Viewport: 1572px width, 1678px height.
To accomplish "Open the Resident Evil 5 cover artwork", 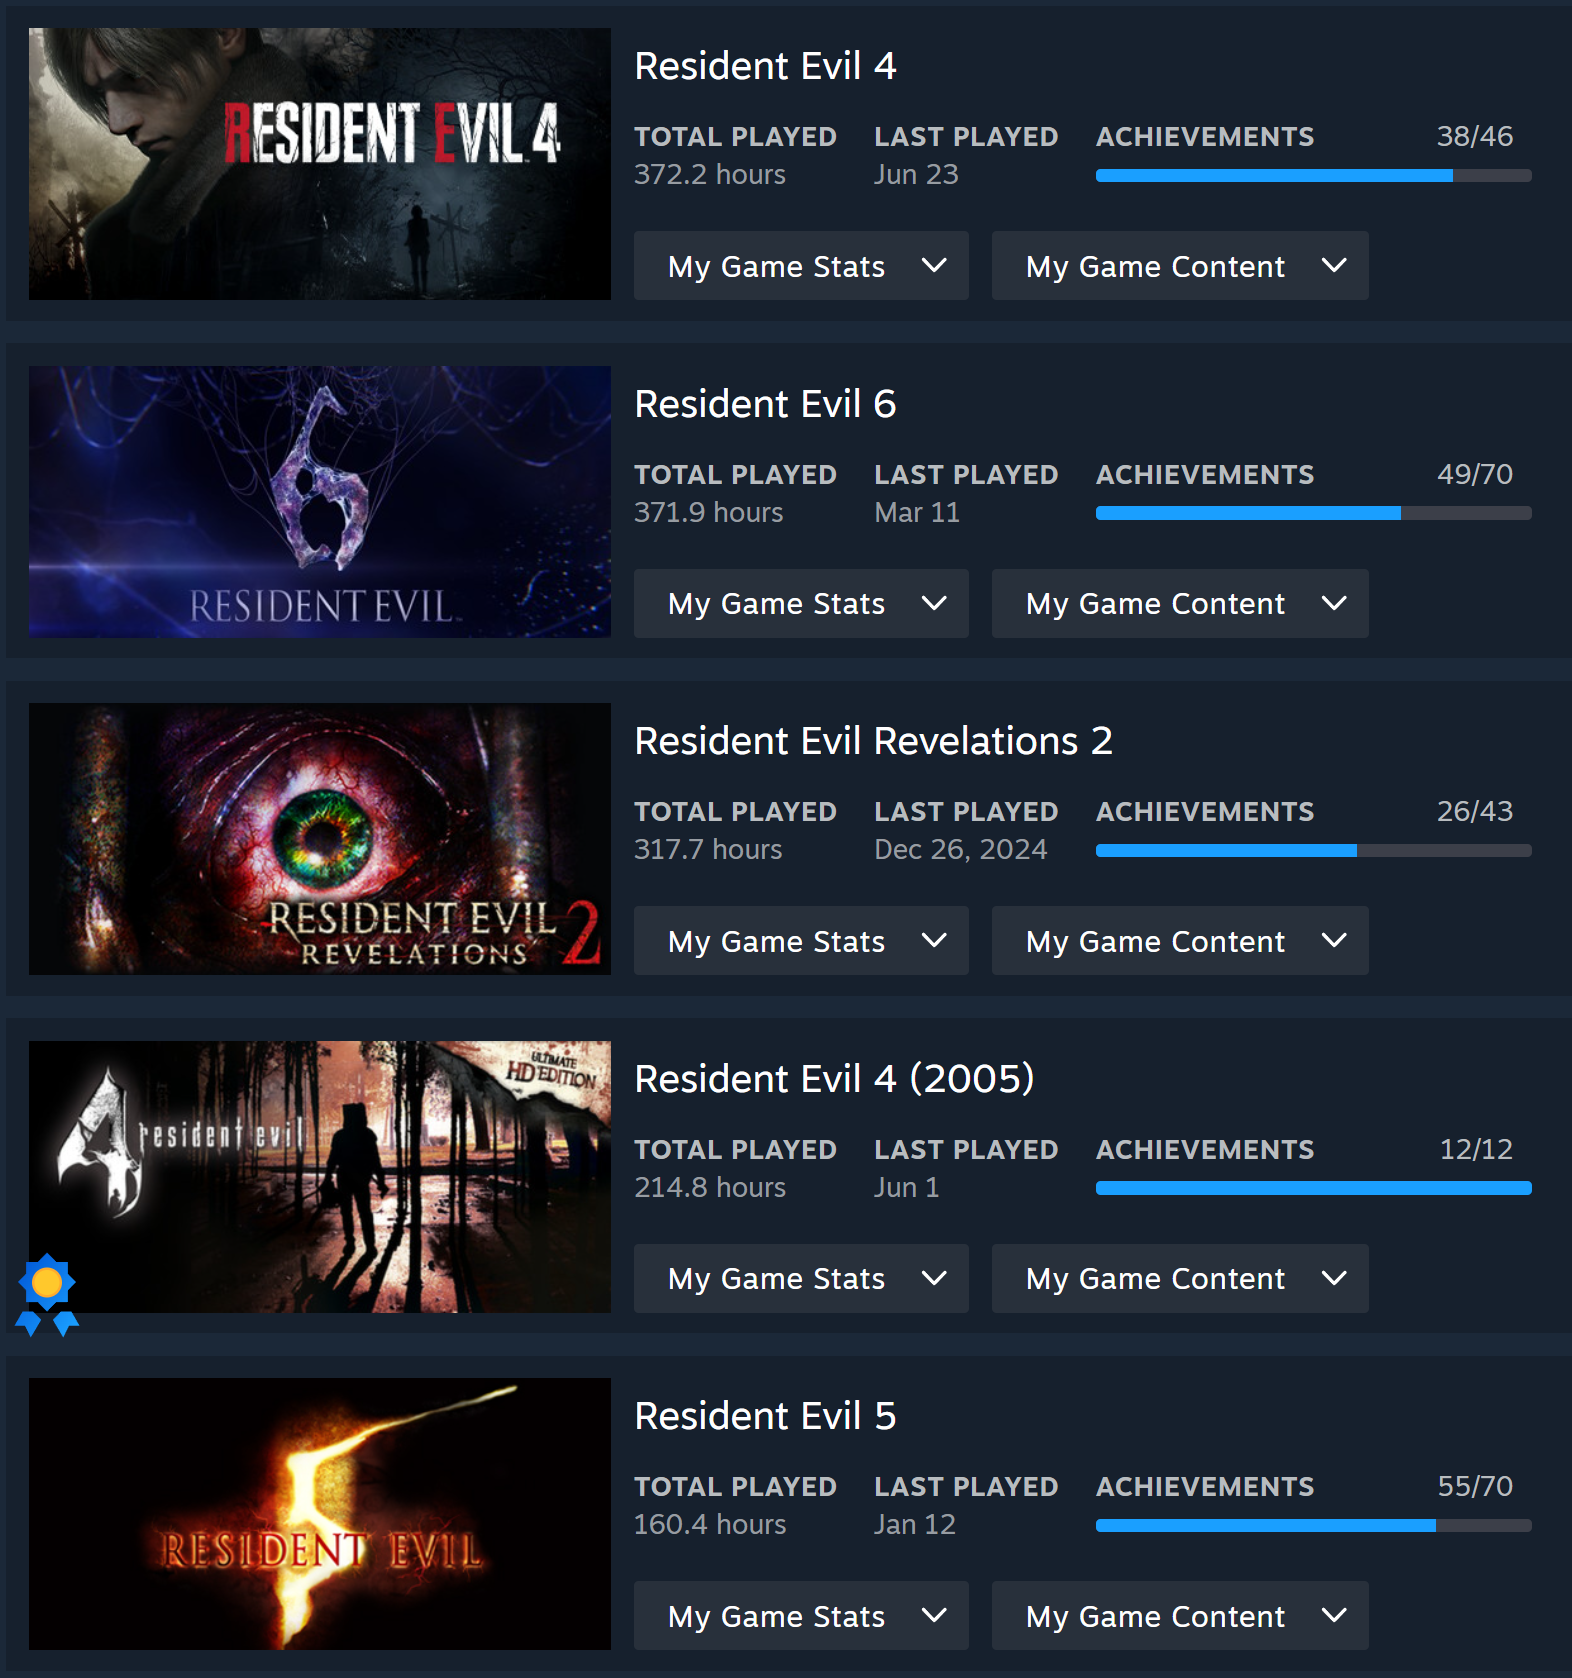I will tap(320, 1514).
